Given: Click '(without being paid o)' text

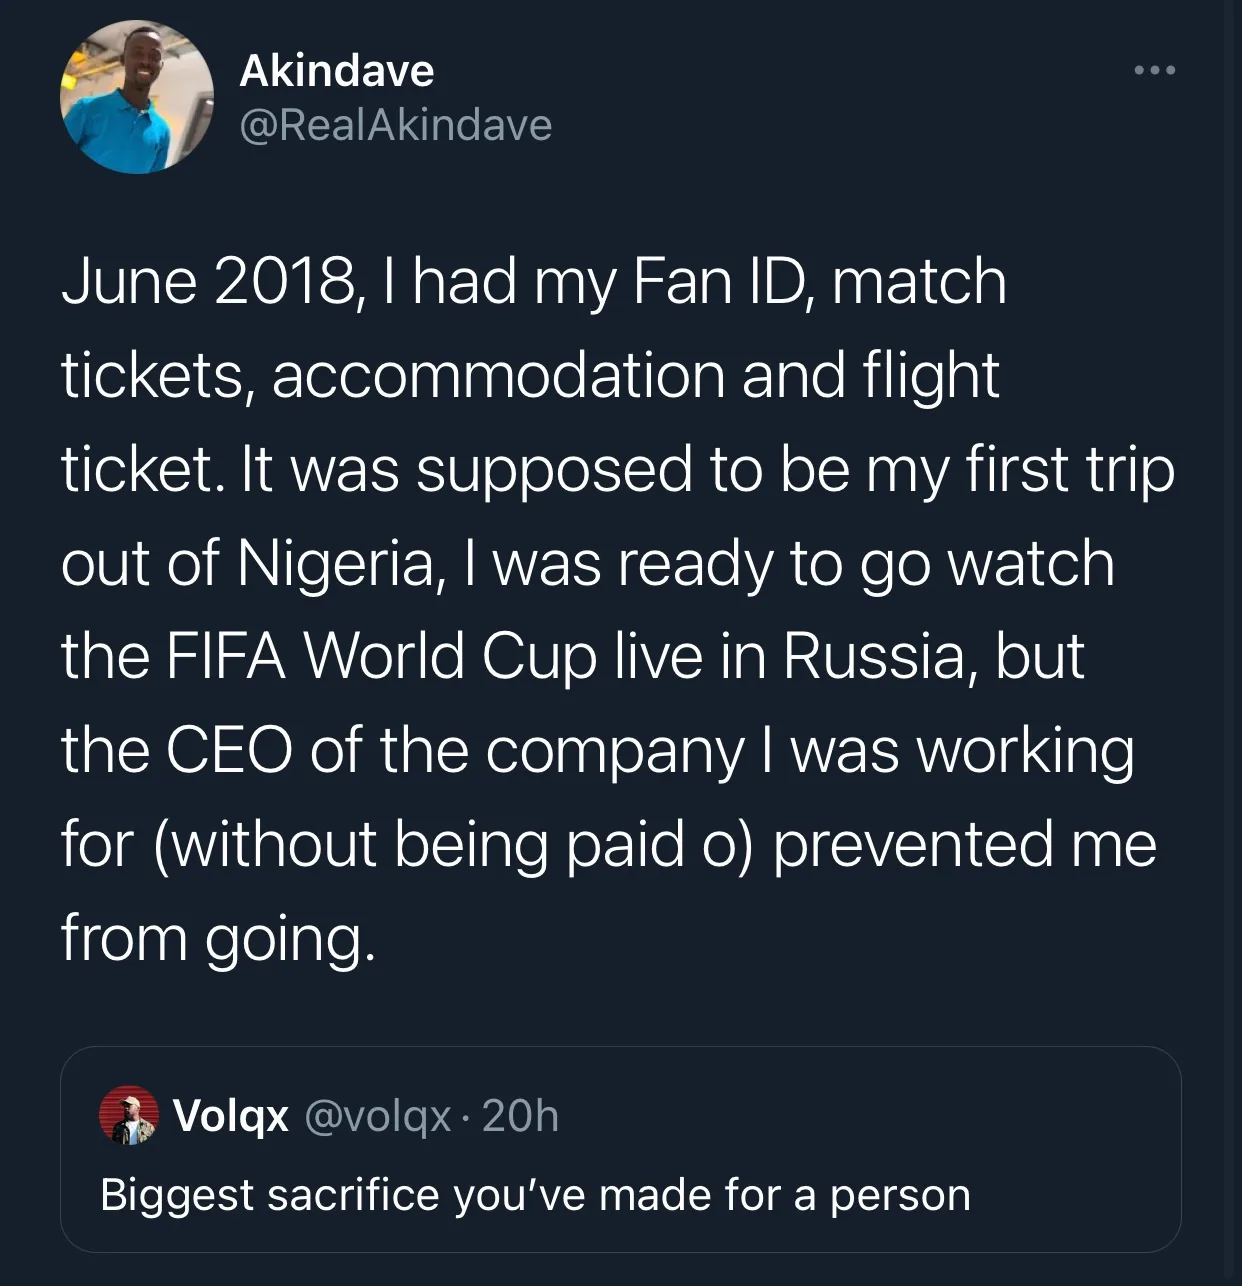Looking at the screenshot, I should click(452, 845).
